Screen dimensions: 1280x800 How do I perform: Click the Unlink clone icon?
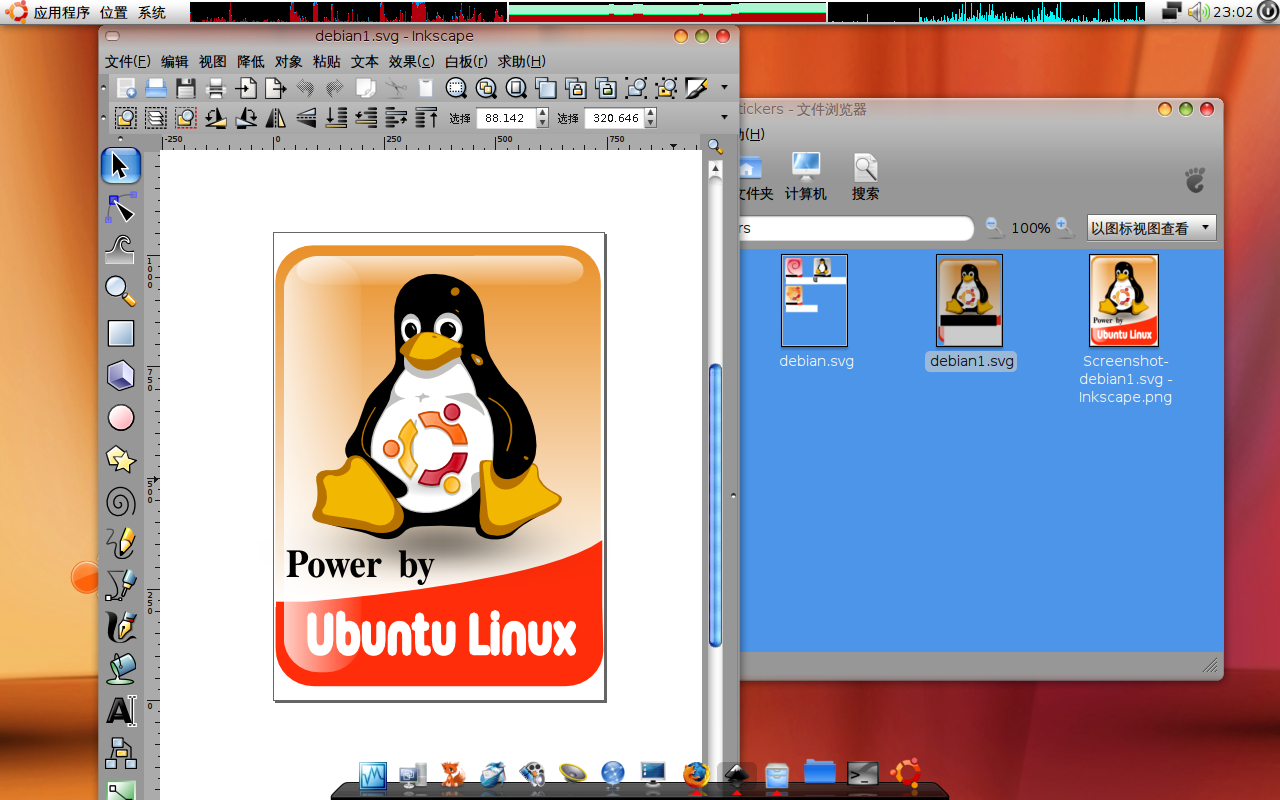(606, 88)
